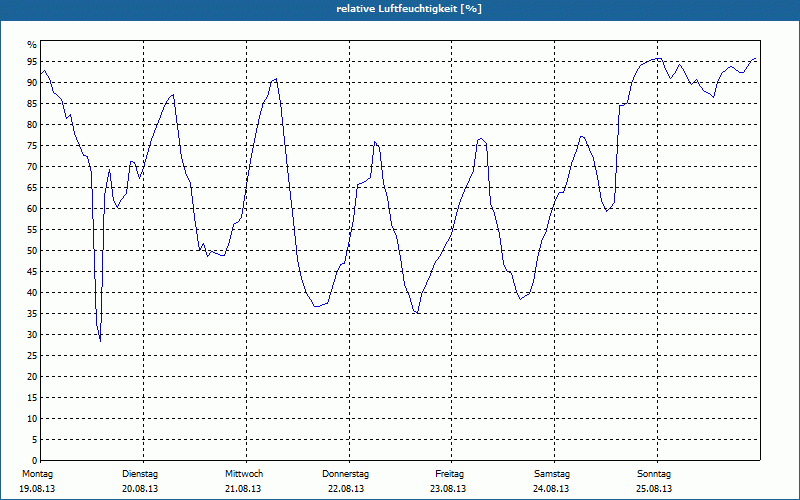Click the '40' y-axis label
Viewport: 800px width, 500px height.
(x=32, y=292)
